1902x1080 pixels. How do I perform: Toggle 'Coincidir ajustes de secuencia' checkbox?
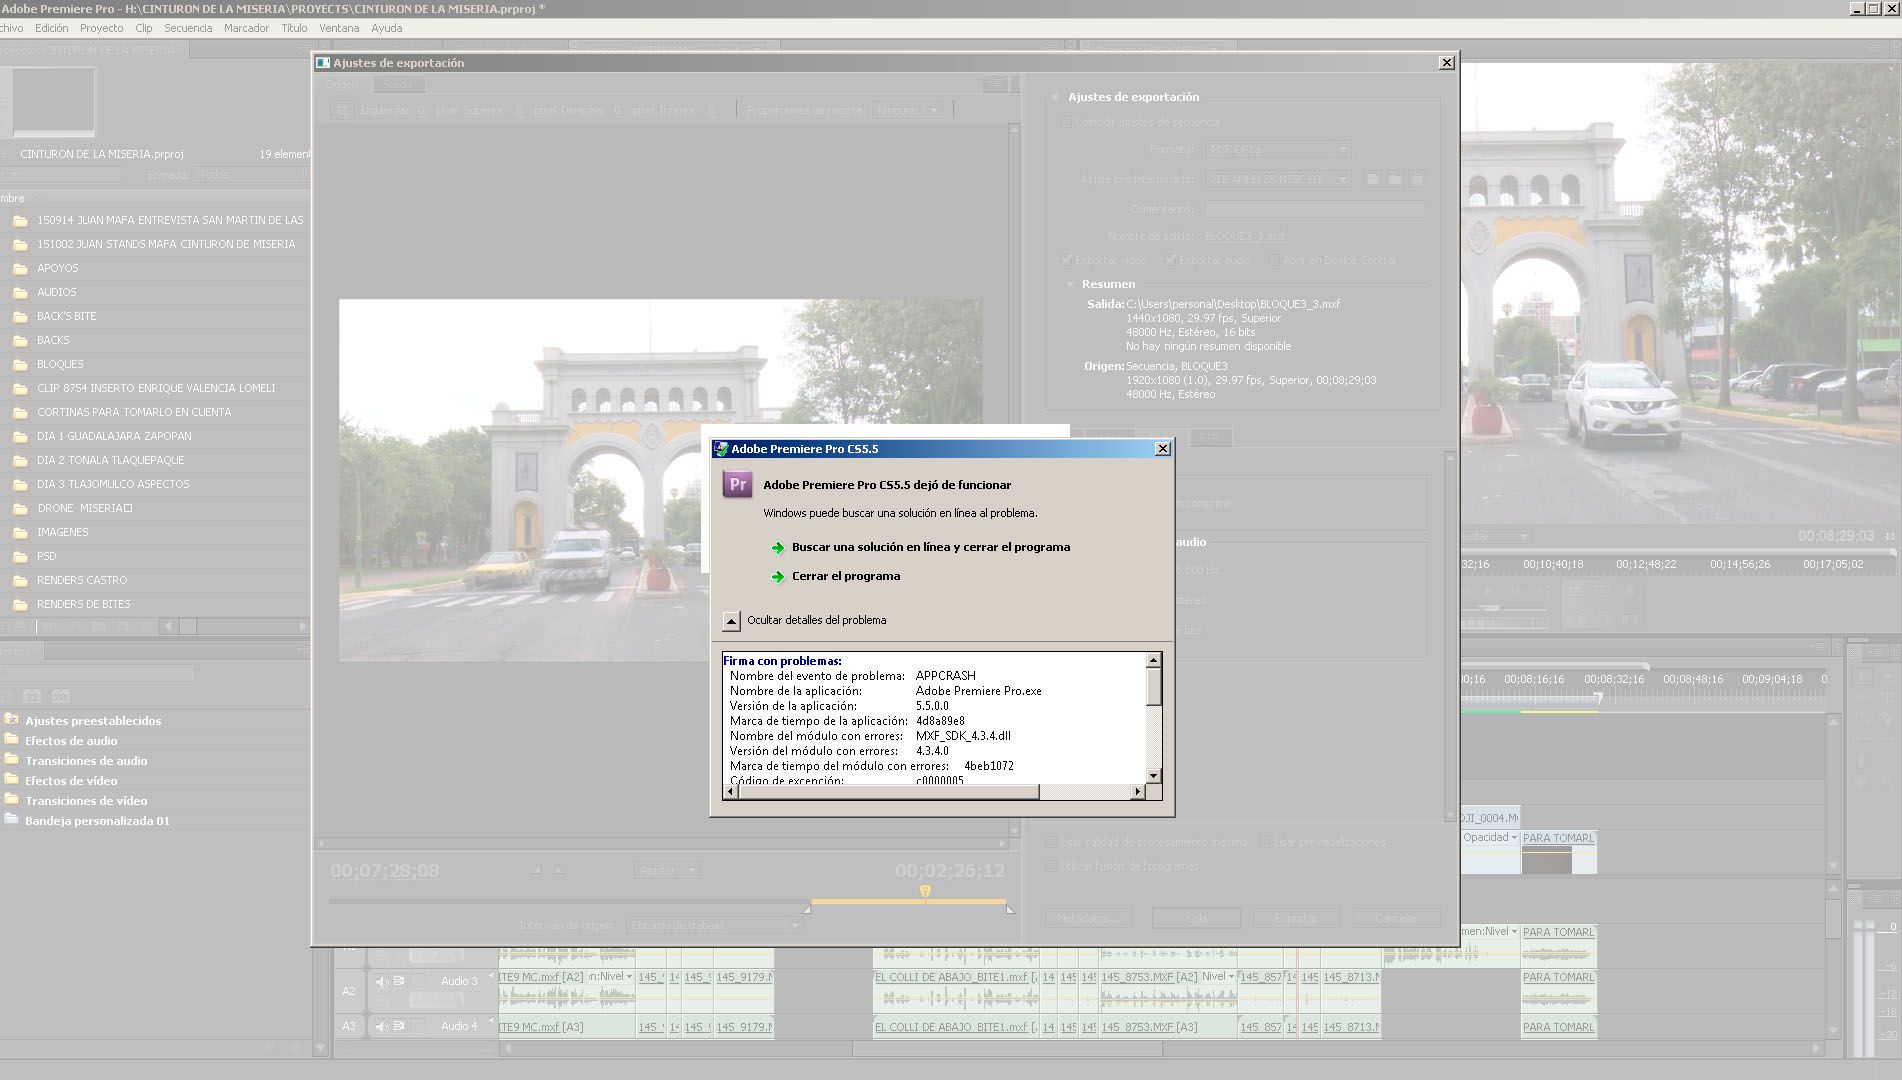point(1066,122)
